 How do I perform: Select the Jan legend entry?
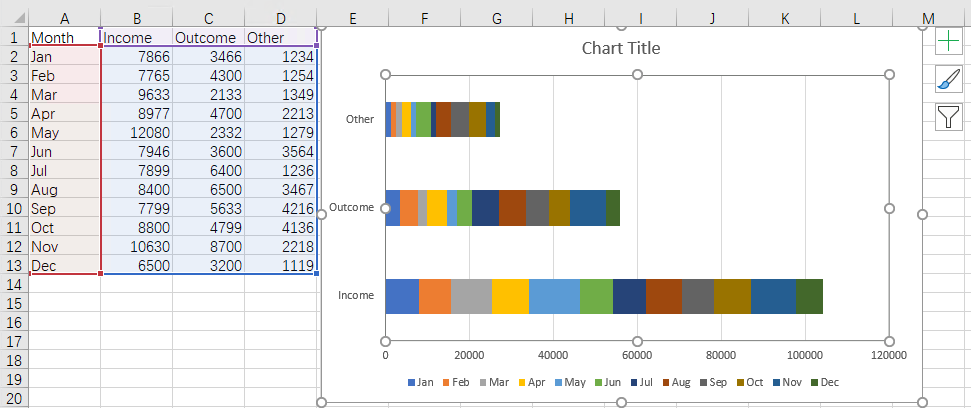click(x=420, y=383)
